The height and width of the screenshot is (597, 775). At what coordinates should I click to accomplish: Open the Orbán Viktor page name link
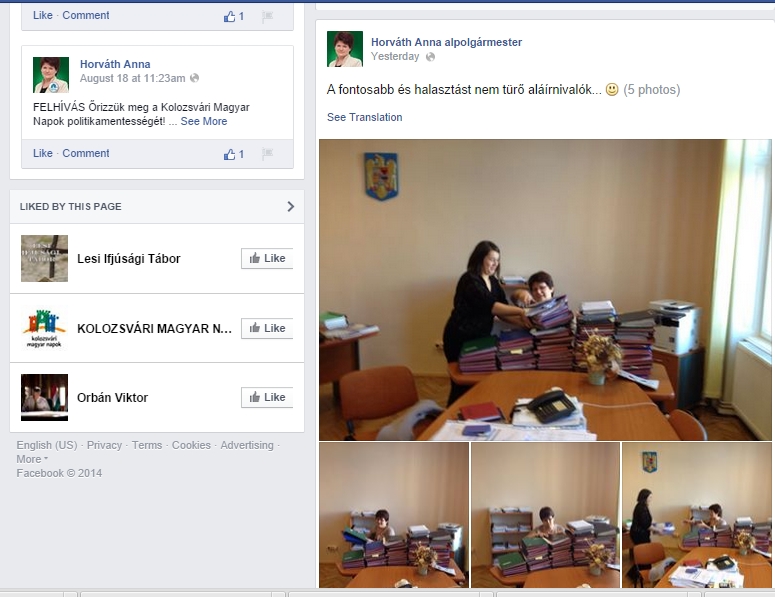pyautogui.click(x=112, y=397)
